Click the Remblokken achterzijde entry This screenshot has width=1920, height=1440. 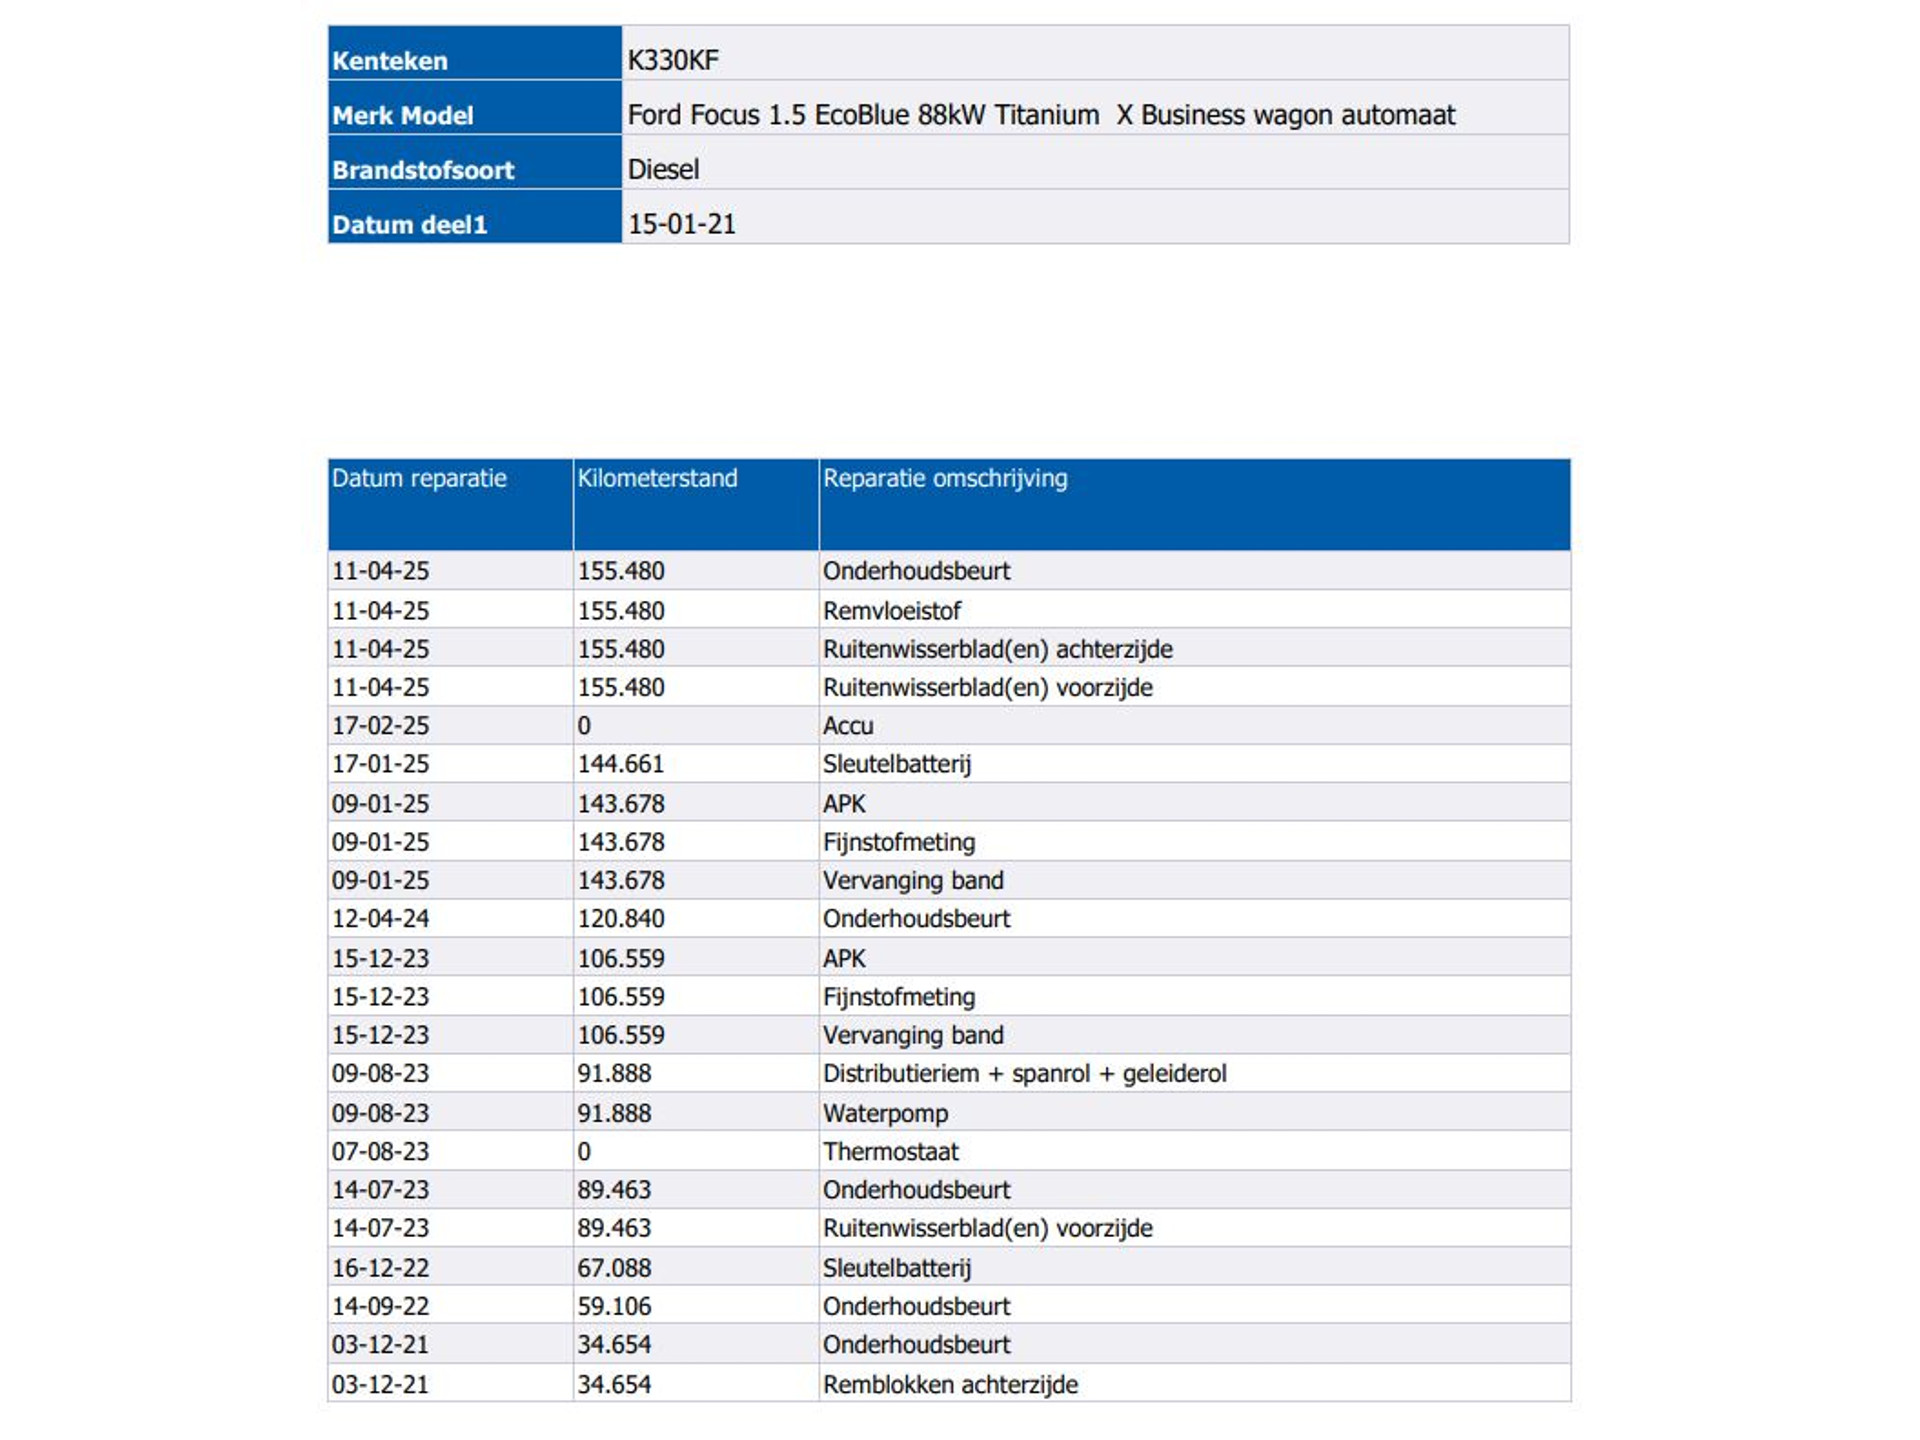coord(950,1385)
